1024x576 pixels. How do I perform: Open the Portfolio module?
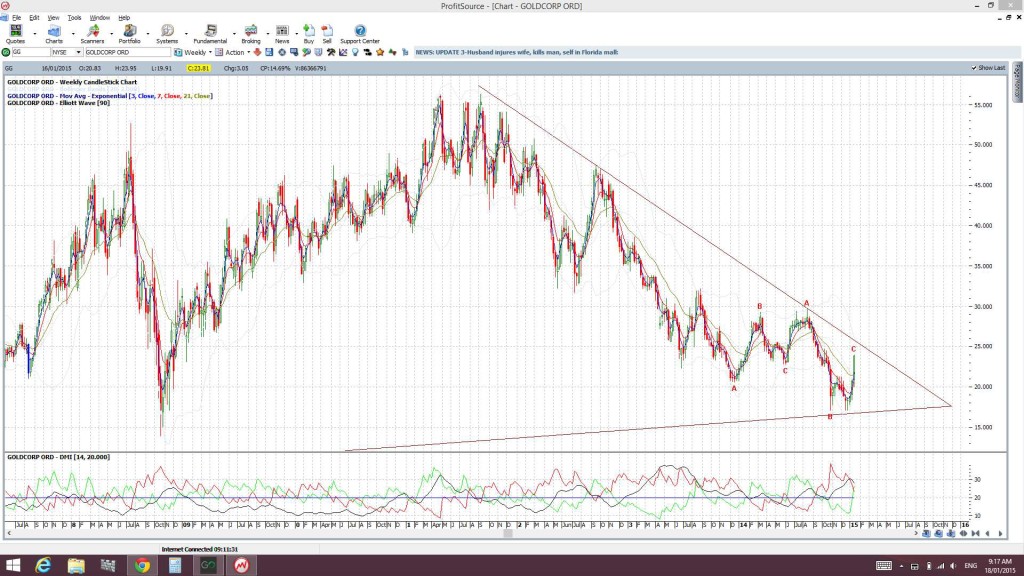(129, 34)
